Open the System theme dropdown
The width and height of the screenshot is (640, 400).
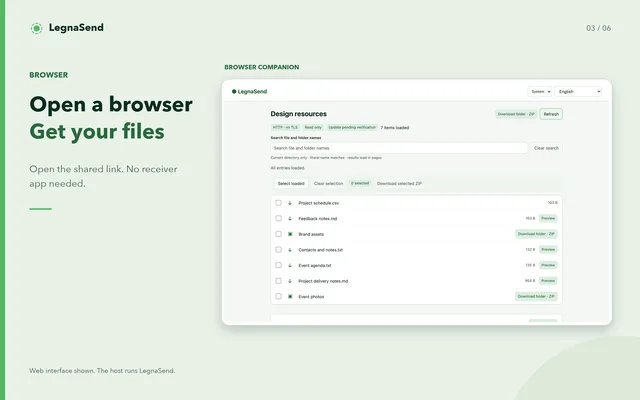point(540,91)
